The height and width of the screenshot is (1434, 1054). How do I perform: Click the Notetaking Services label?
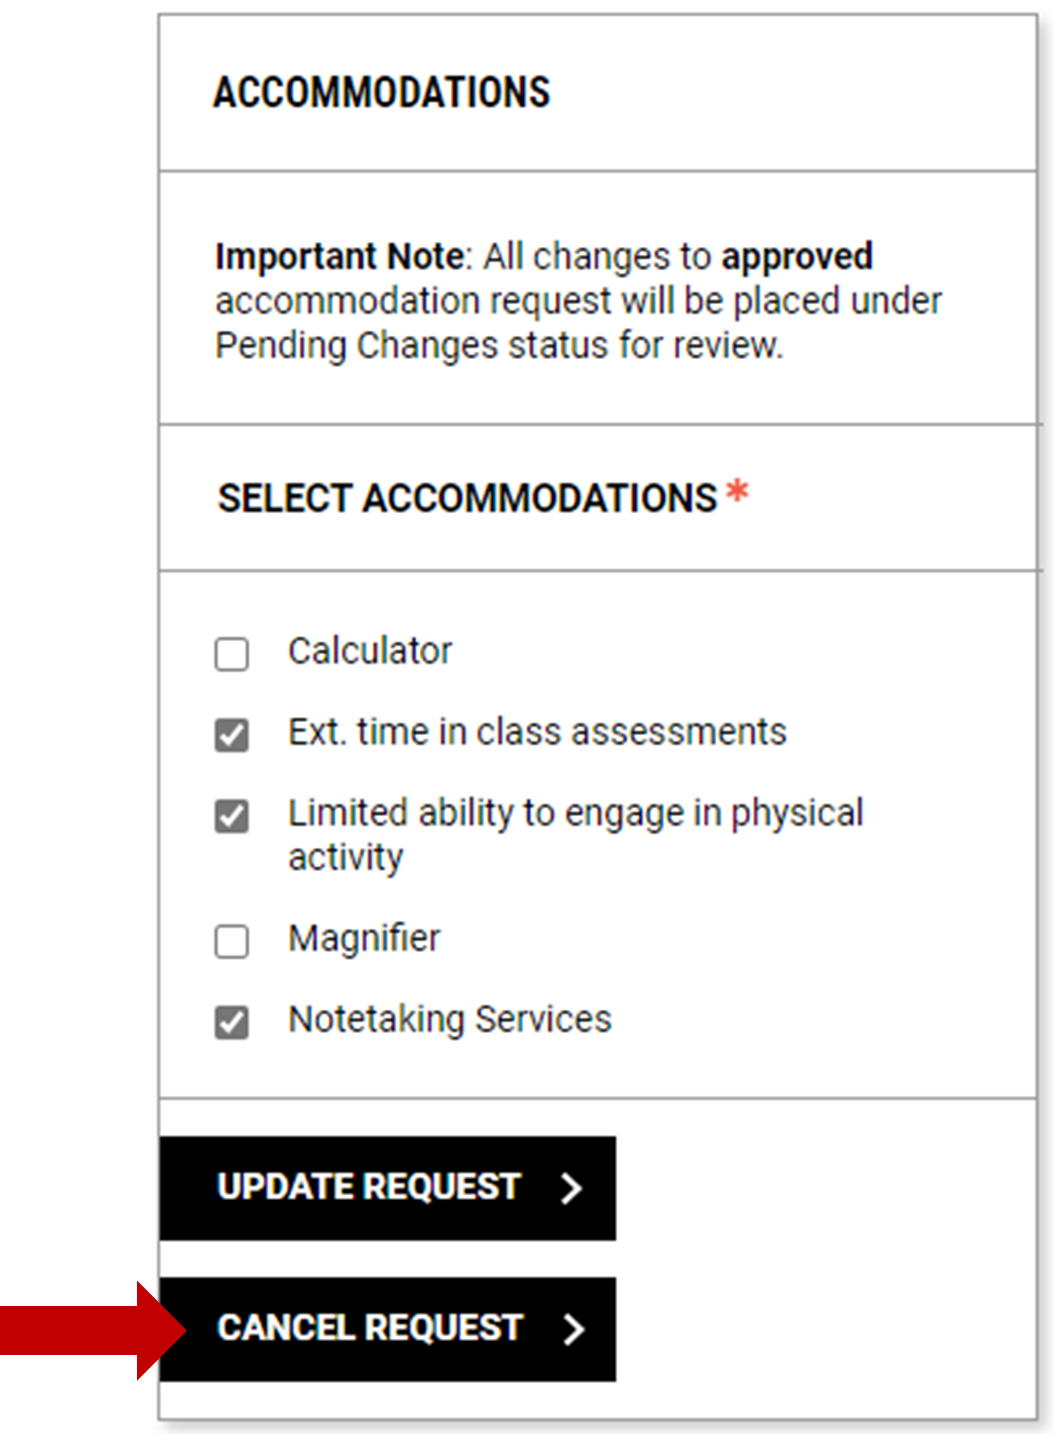click(x=448, y=1019)
